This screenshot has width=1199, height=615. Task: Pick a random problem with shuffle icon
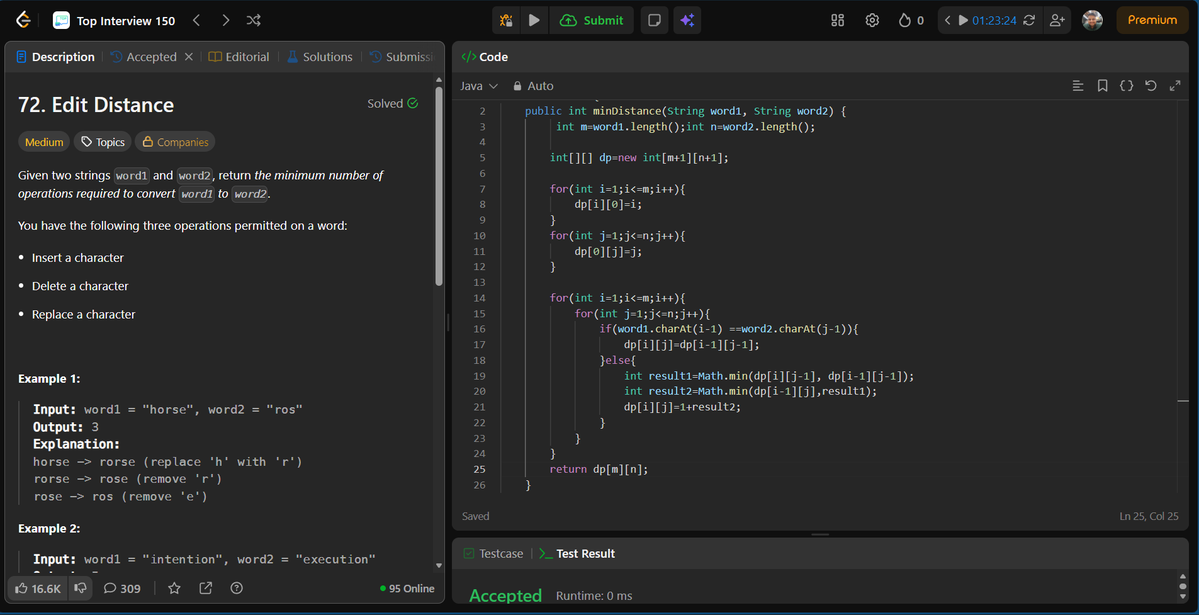pos(253,21)
